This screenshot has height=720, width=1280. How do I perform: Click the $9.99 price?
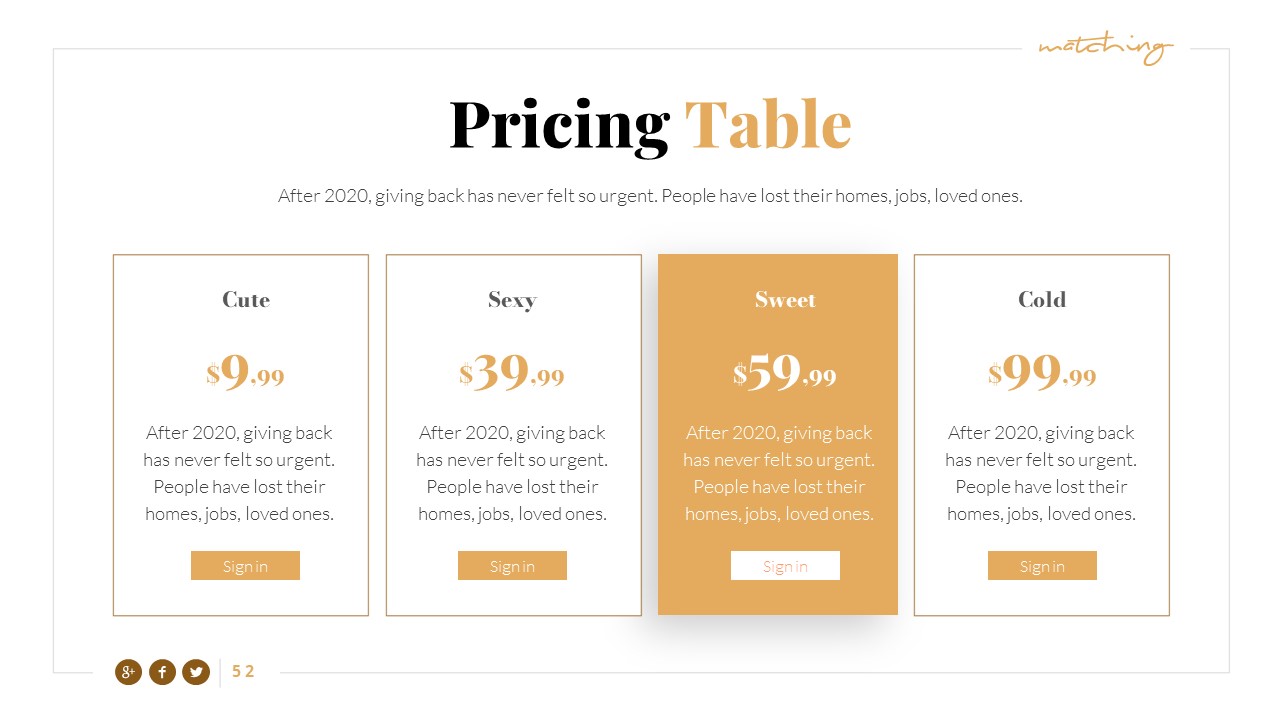tap(246, 373)
